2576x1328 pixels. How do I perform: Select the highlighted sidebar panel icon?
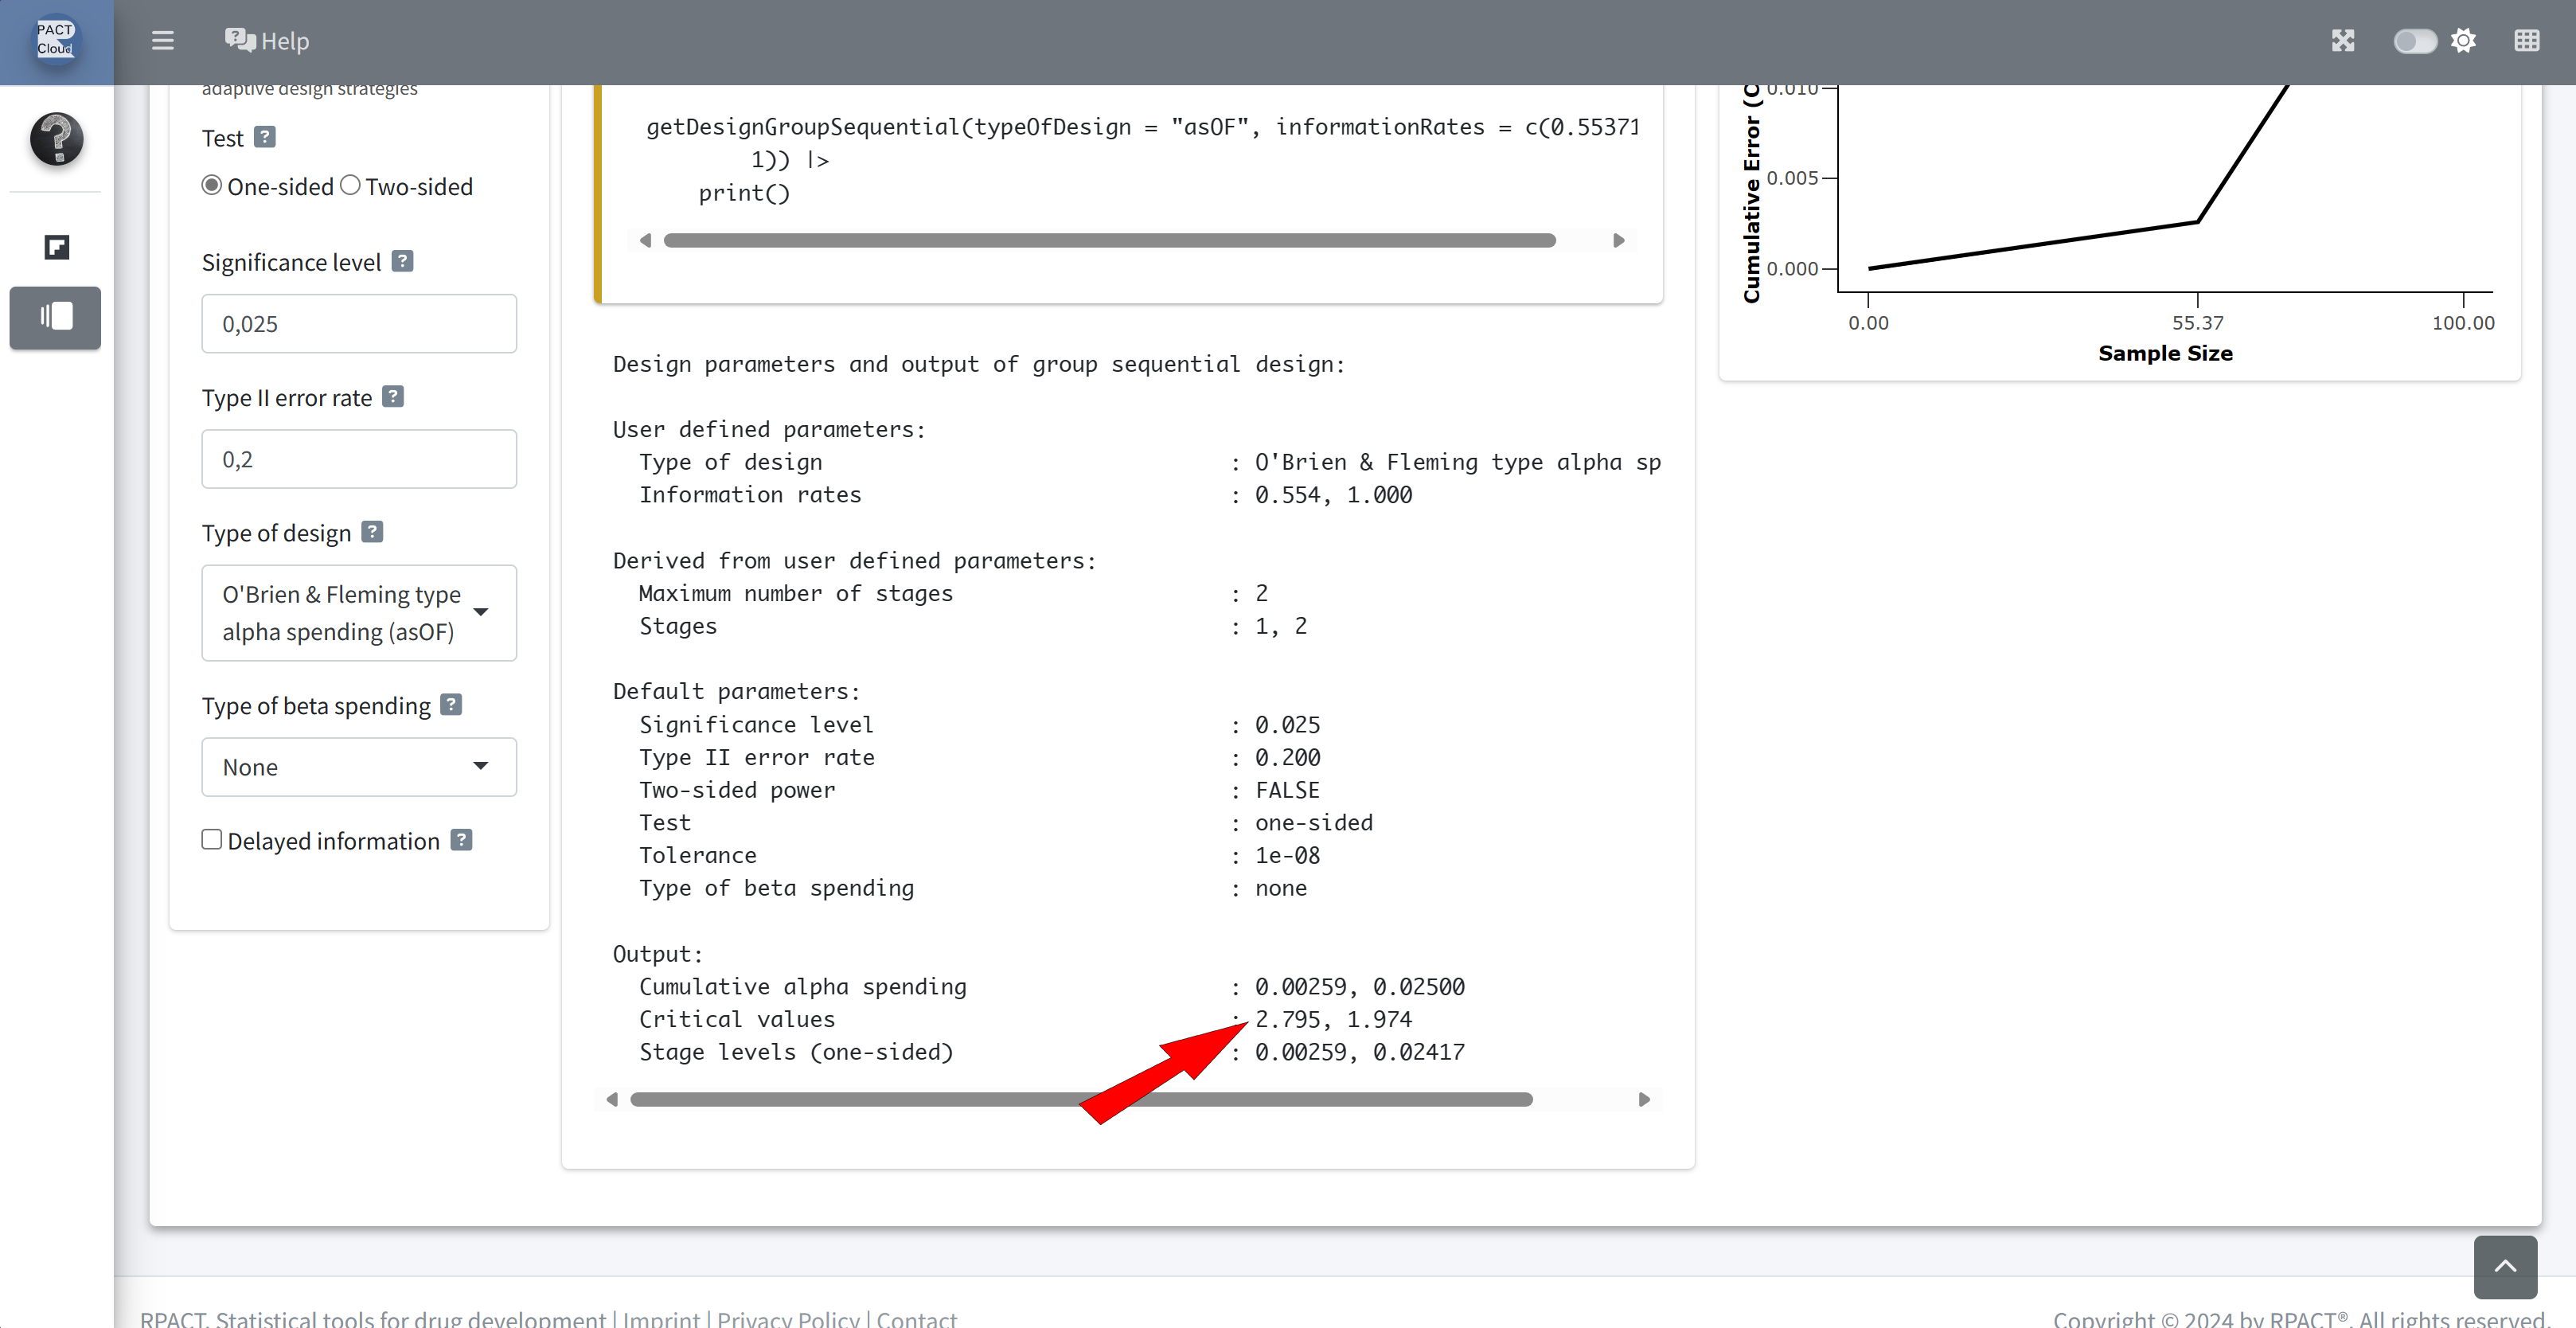(x=56, y=317)
